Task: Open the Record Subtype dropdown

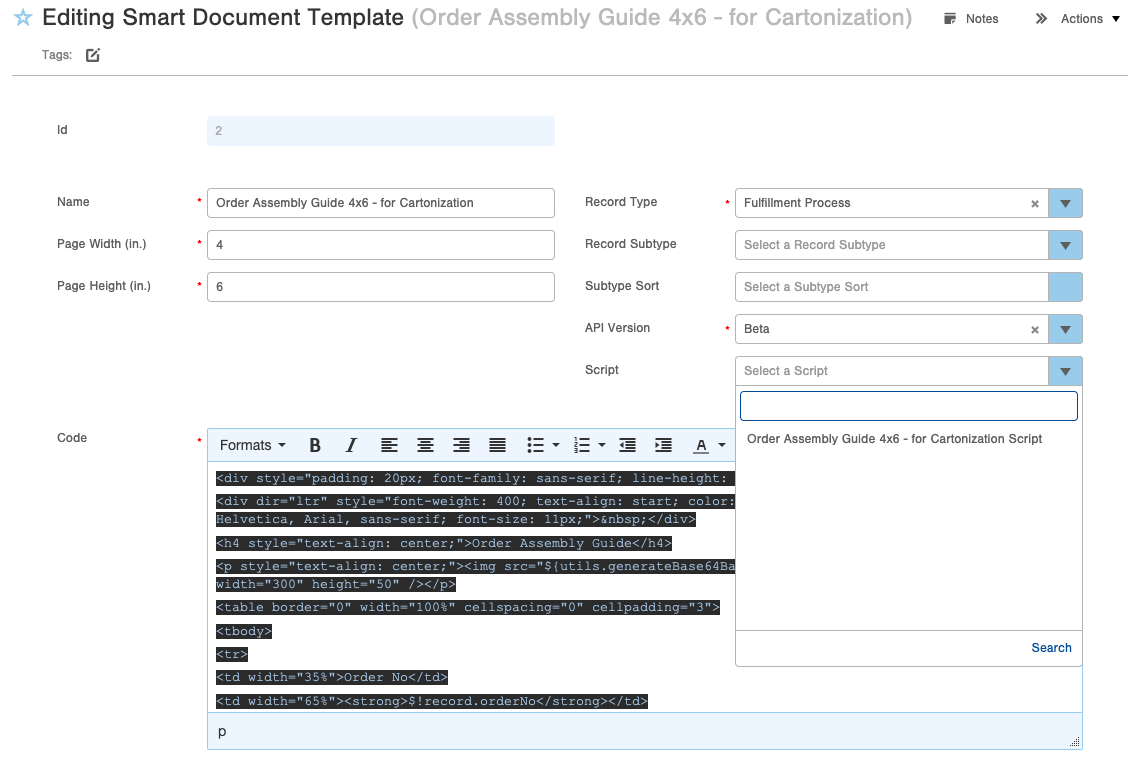Action: [1064, 245]
